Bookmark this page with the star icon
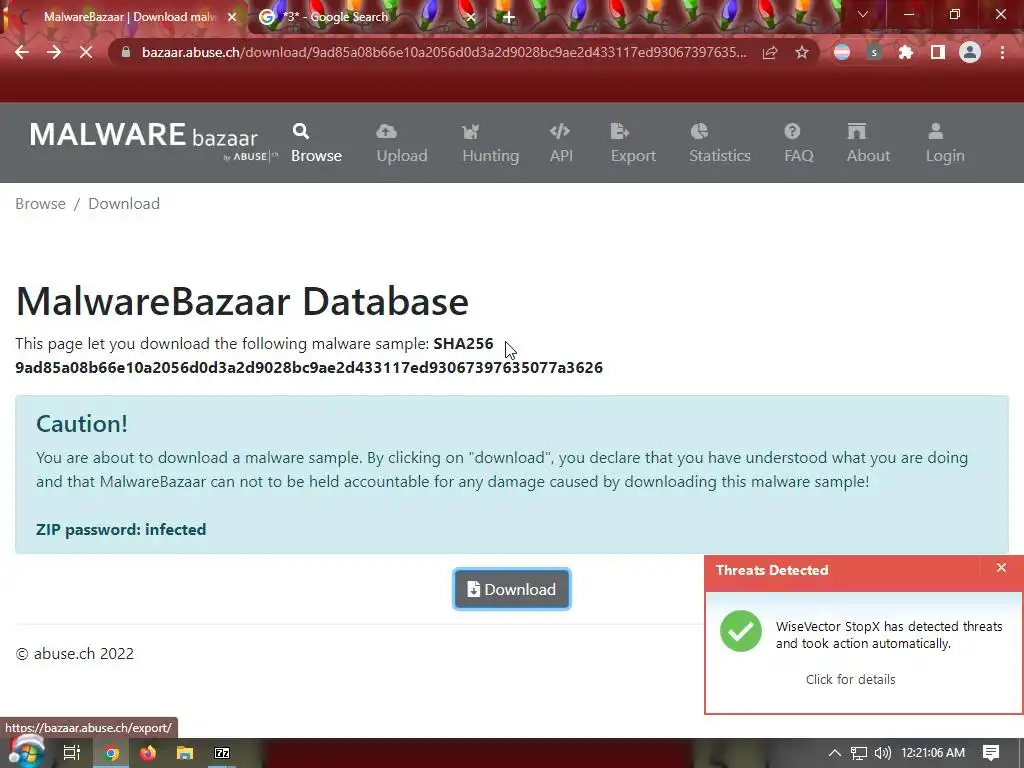 point(802,52)
